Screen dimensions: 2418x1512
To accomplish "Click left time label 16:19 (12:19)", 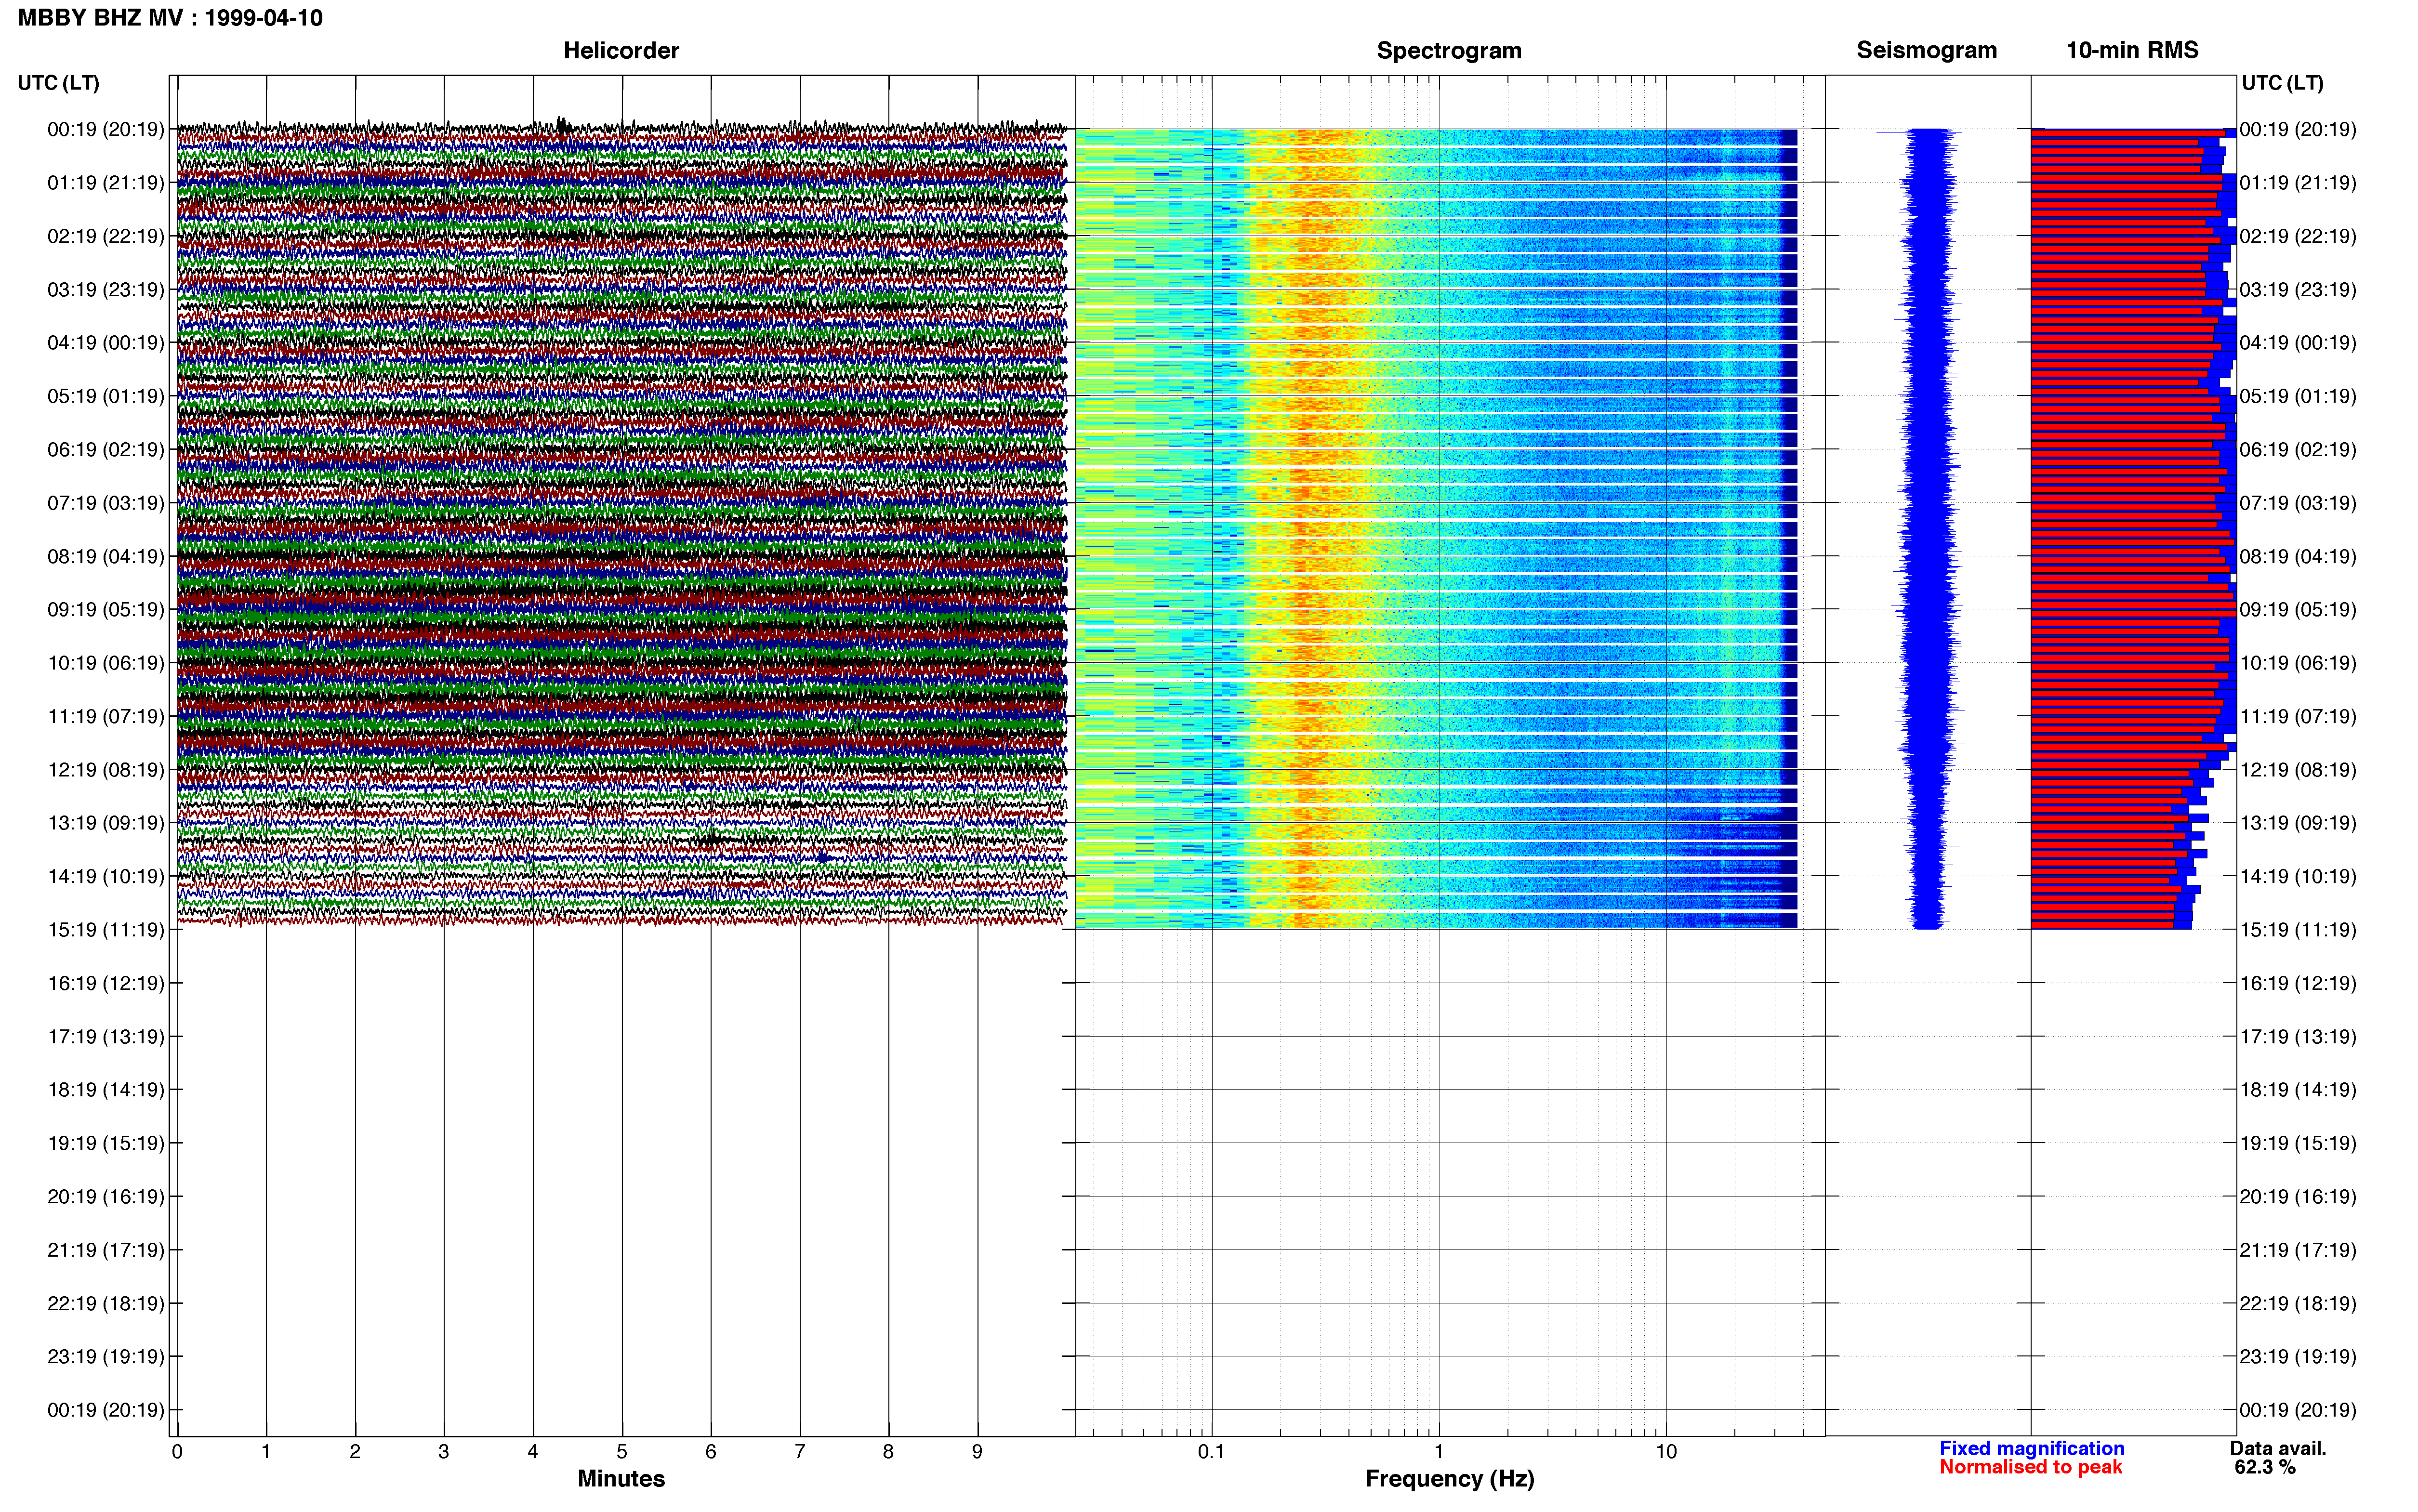I will coord(106,983).
